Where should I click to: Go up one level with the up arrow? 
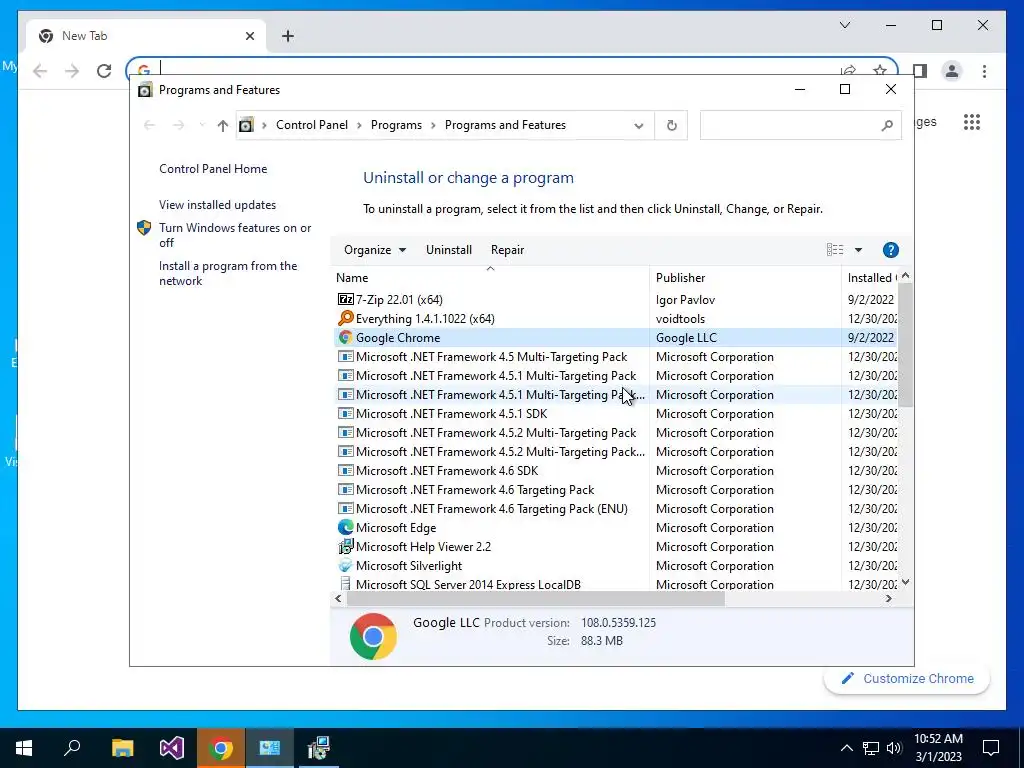223,125
